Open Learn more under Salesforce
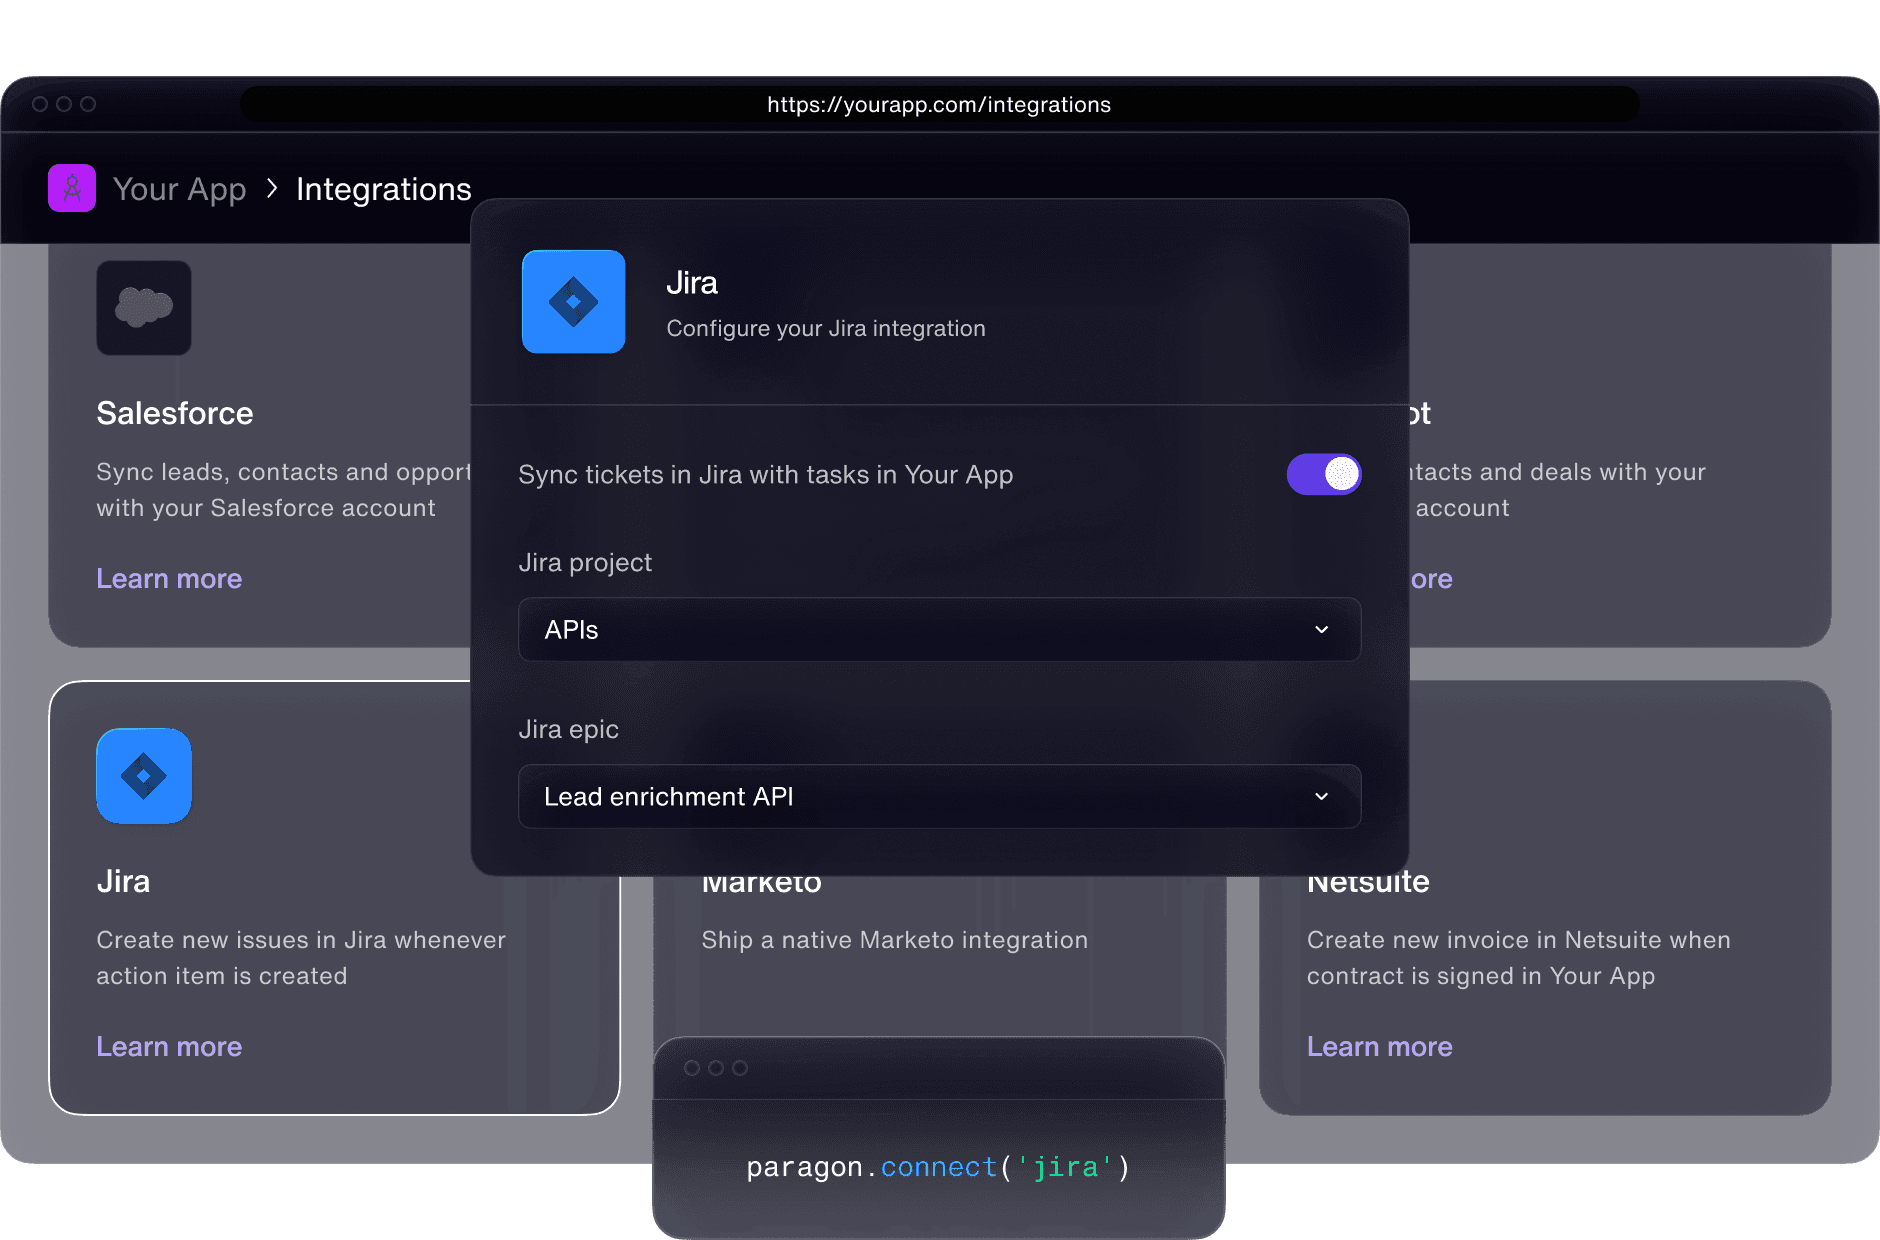Image resolution: width=1880 pixels, height=1240 pixels. (x=169, y=579)
